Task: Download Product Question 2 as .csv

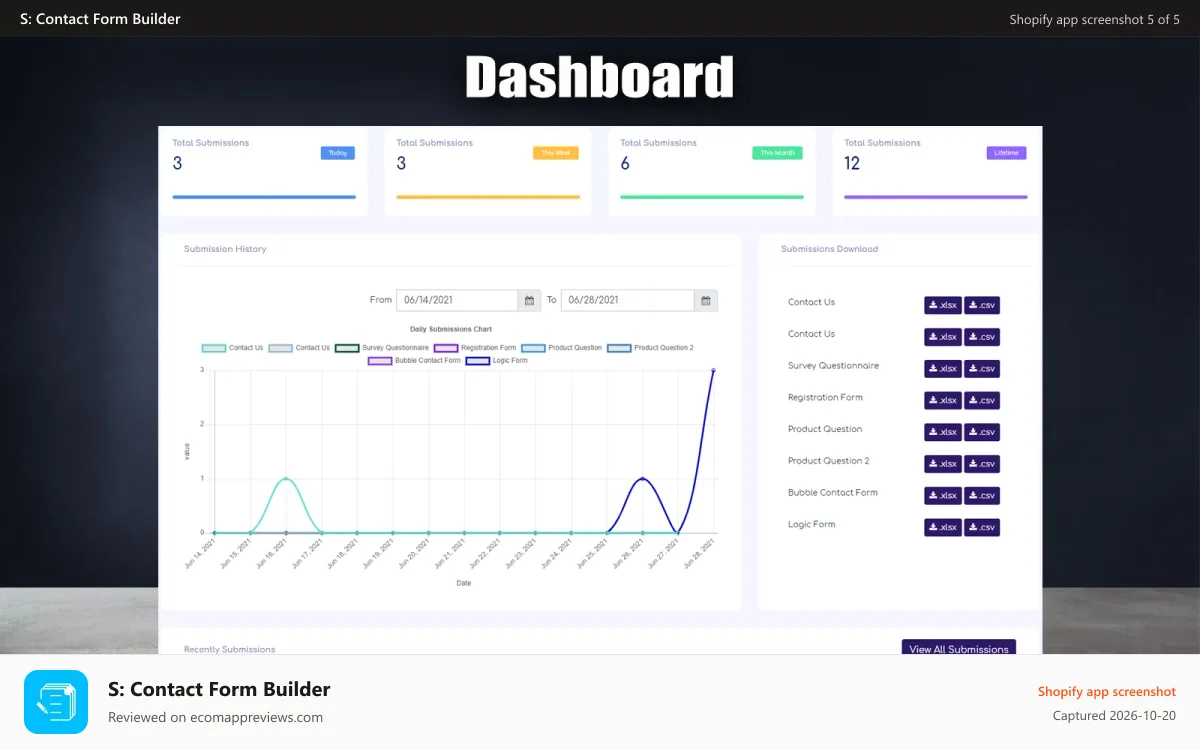Action: click(982, 464)
